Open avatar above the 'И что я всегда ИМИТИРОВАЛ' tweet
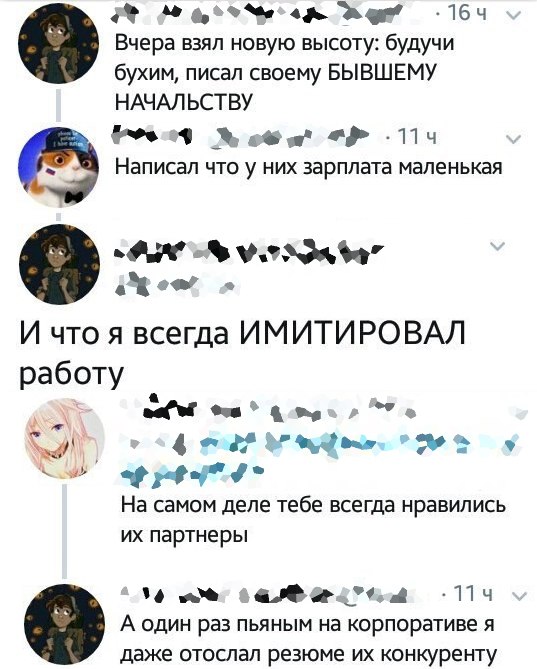The image size is (537, 669). coord(60,265)
